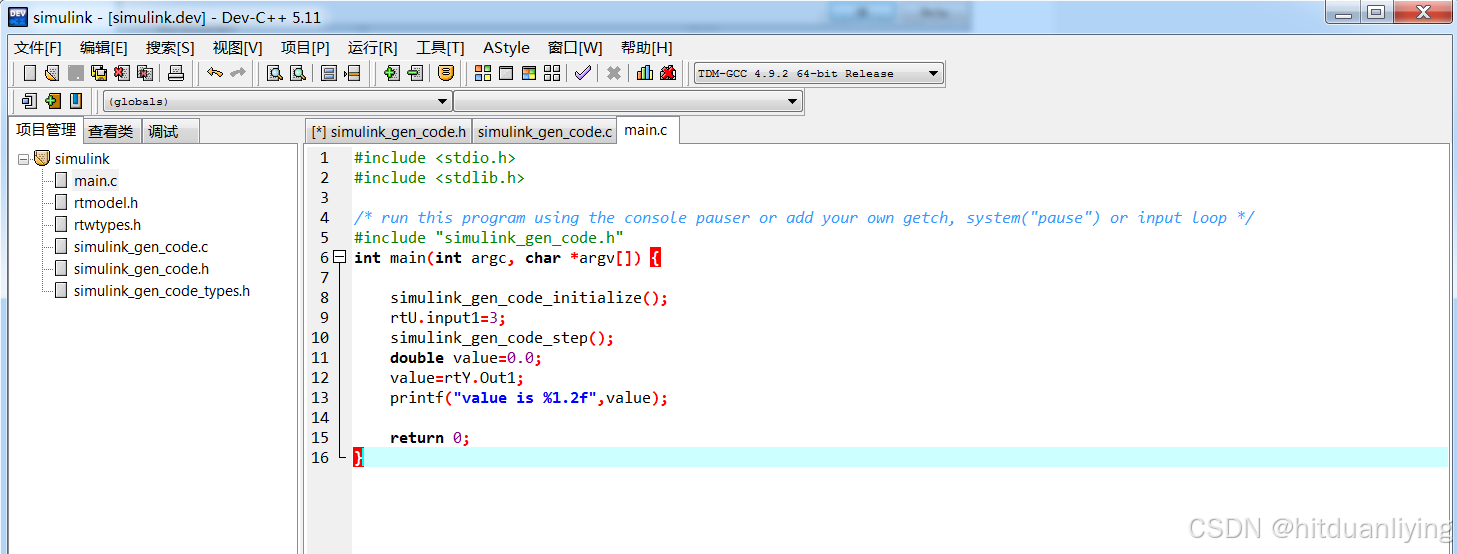1457x554 pixels.
Task: Click the Find magnifier icon
Action: [274, 73]
